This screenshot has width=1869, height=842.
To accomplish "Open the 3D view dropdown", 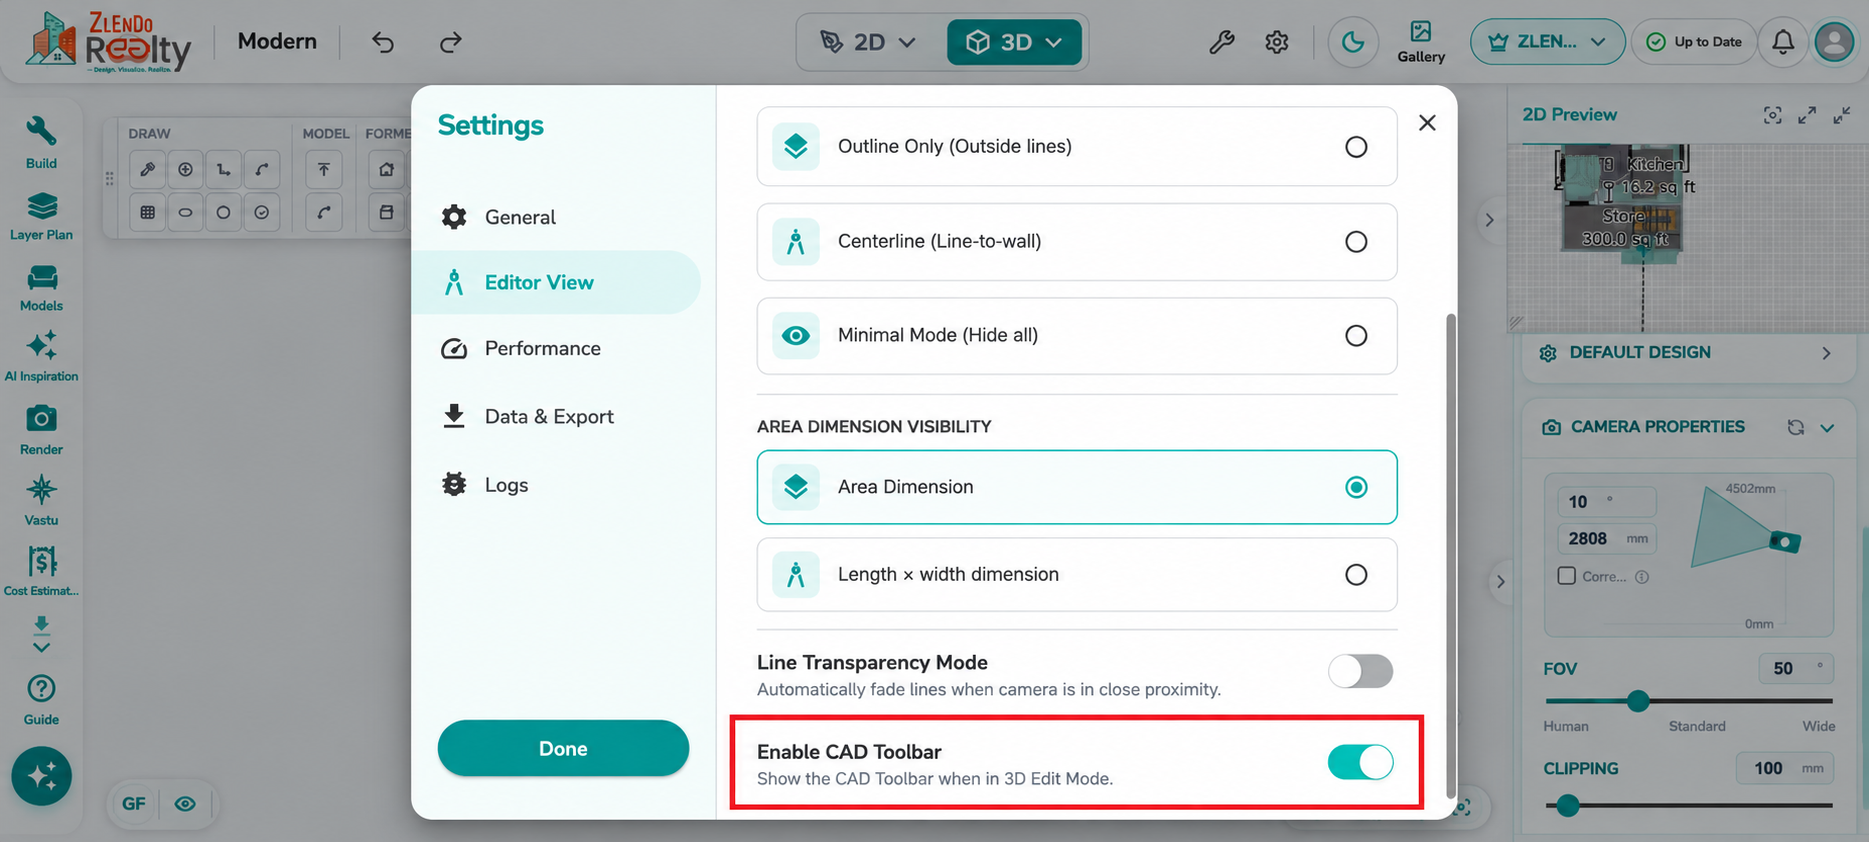I will [1014, 42].
